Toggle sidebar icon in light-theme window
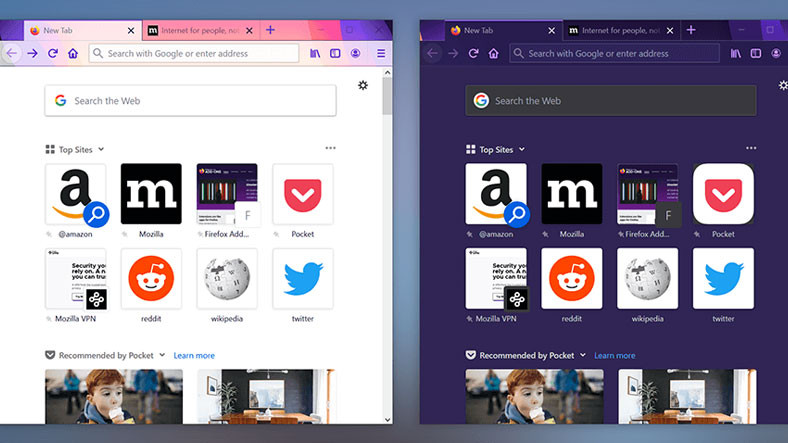Screen dimensions: 788x443 (x=335, y=53)
